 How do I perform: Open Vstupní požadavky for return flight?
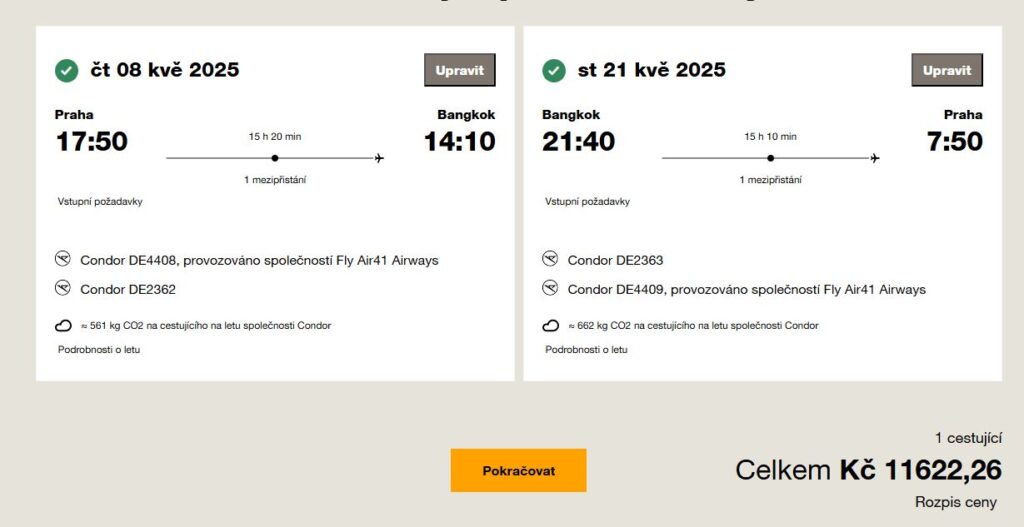coord(587,201)
